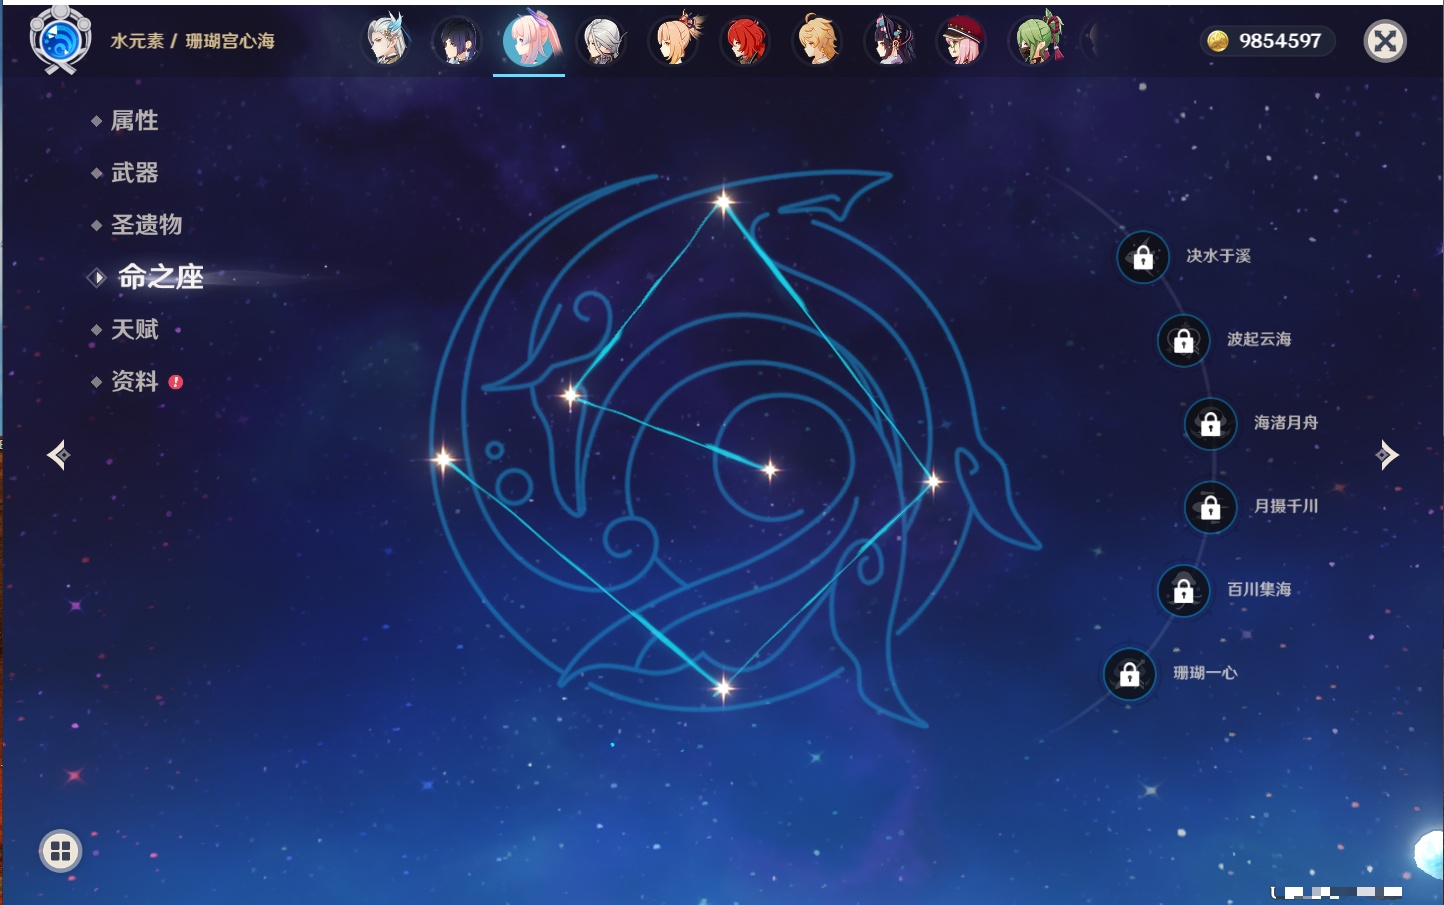The width and height of the screenshot is (1444, 905).
Task: Click the Hydro element emblem icon
Action: click(x=60, y=40)
